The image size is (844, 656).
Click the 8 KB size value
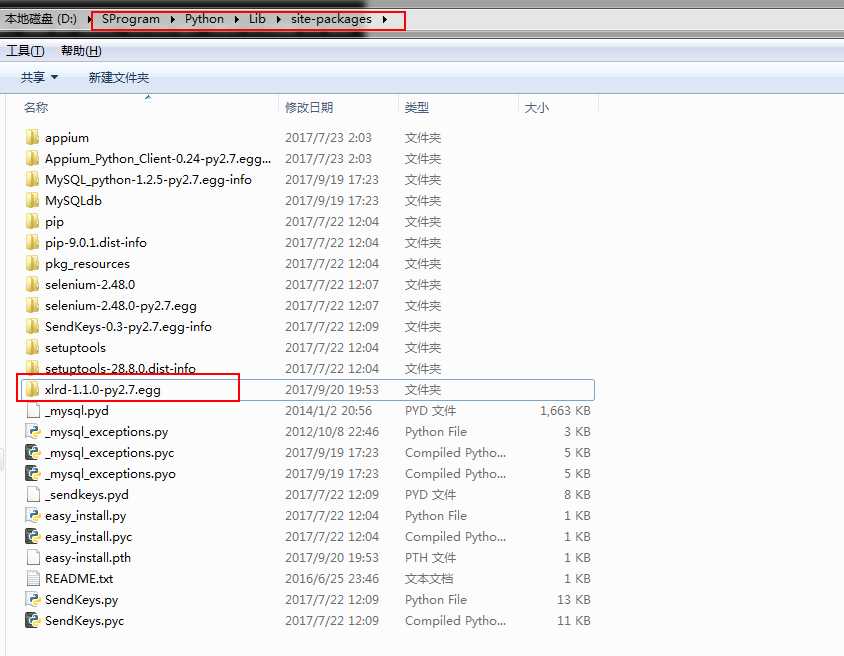tap(578, 495)
